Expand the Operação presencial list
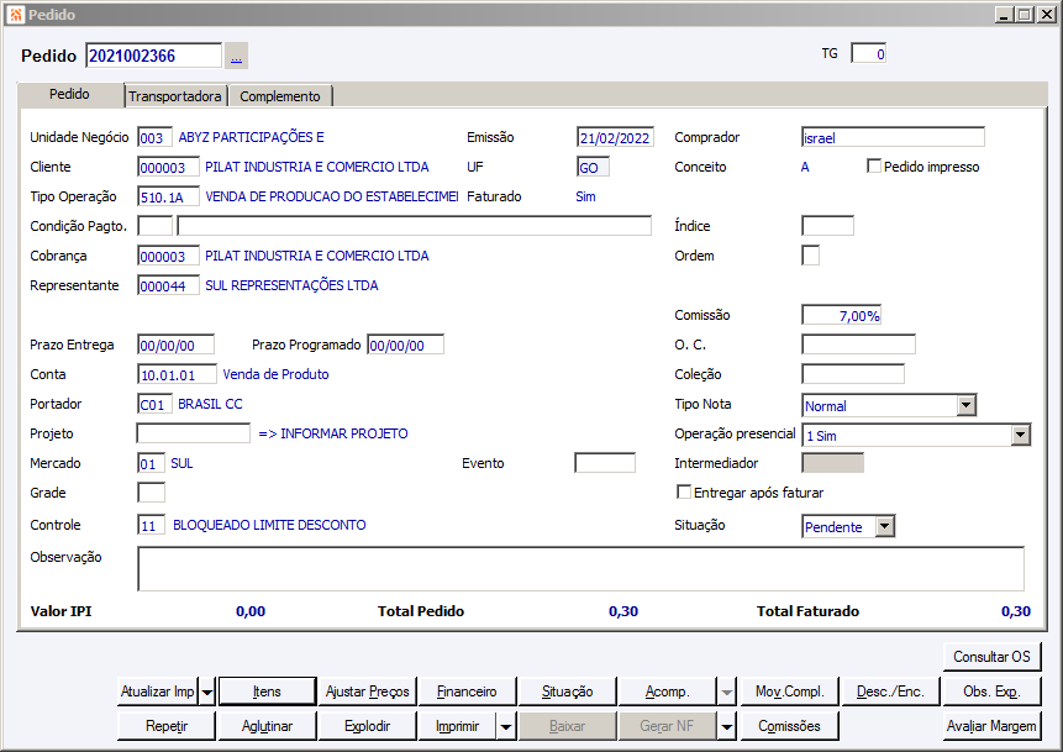This screenshot has height=752, width=1064. [x=1020, y=435]
